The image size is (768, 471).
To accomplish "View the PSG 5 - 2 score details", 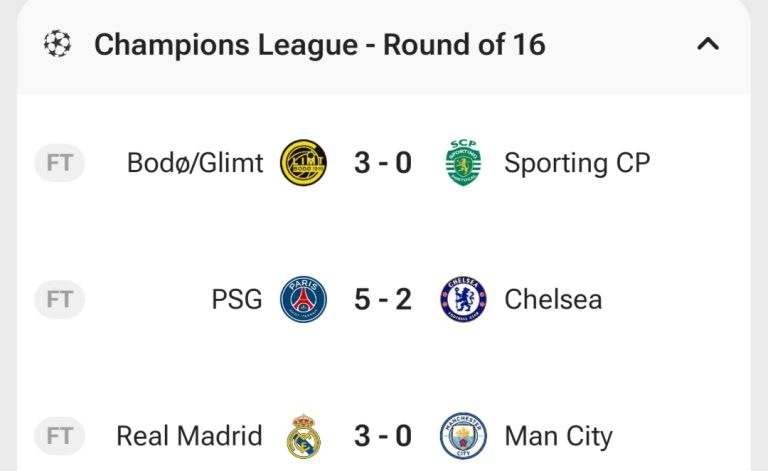I will point(383,299).
